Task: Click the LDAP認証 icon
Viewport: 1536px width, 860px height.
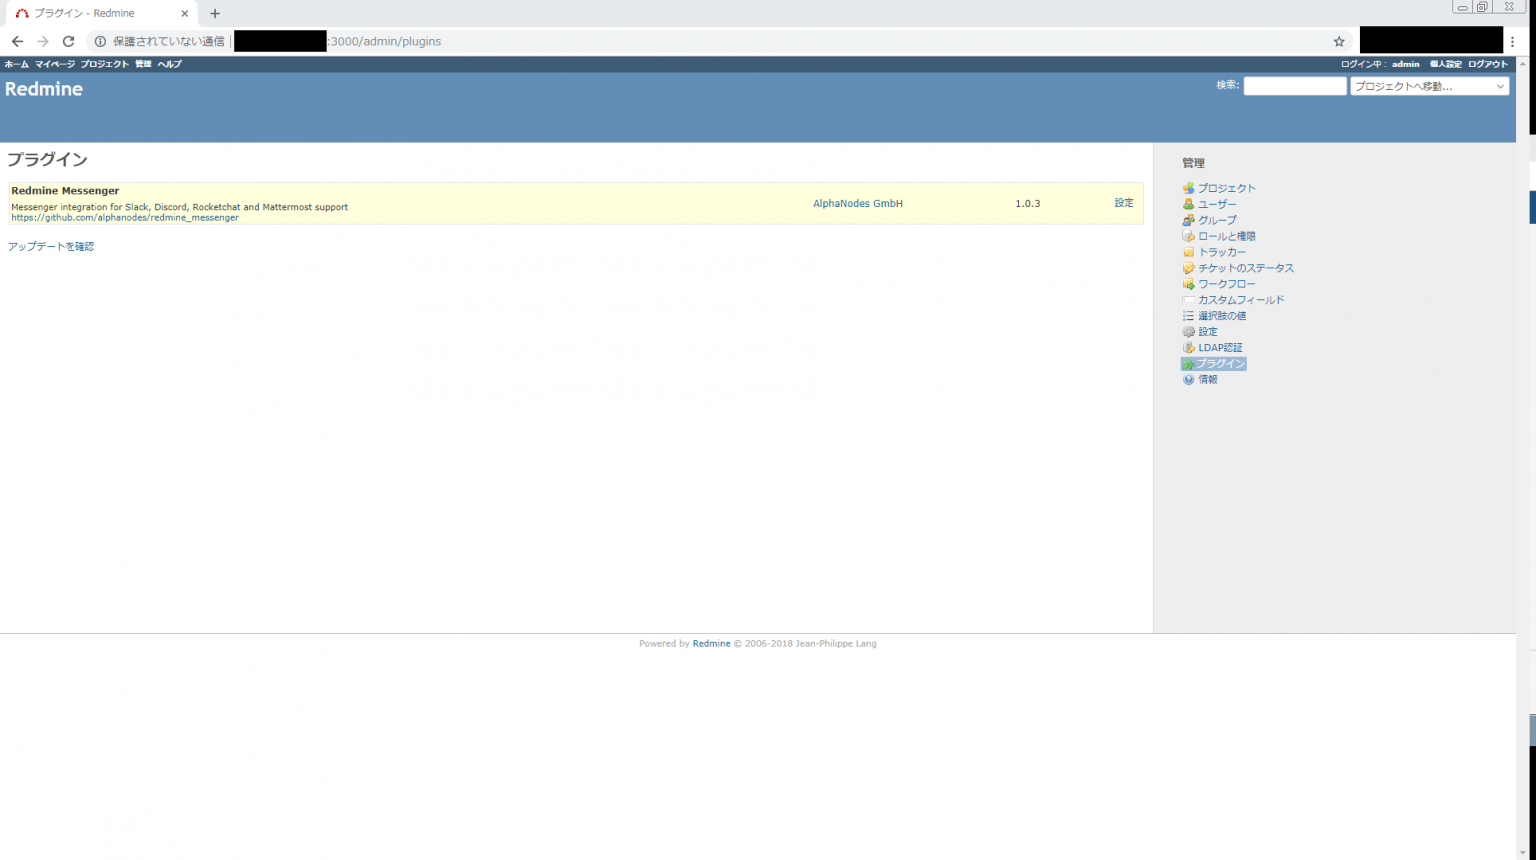Action: [x=1188, y=347]
